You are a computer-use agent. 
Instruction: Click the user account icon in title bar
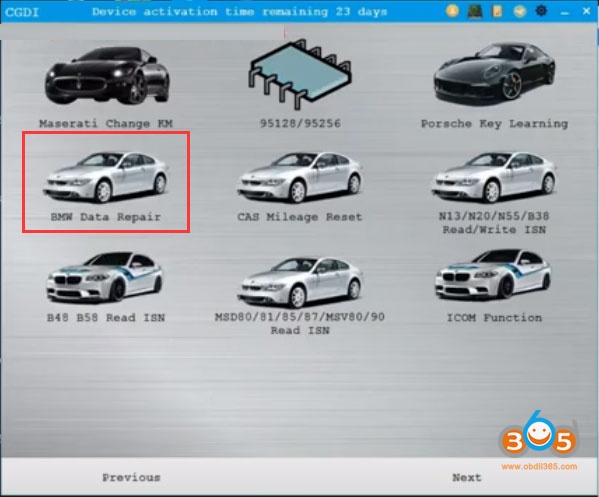click(452, 11)
